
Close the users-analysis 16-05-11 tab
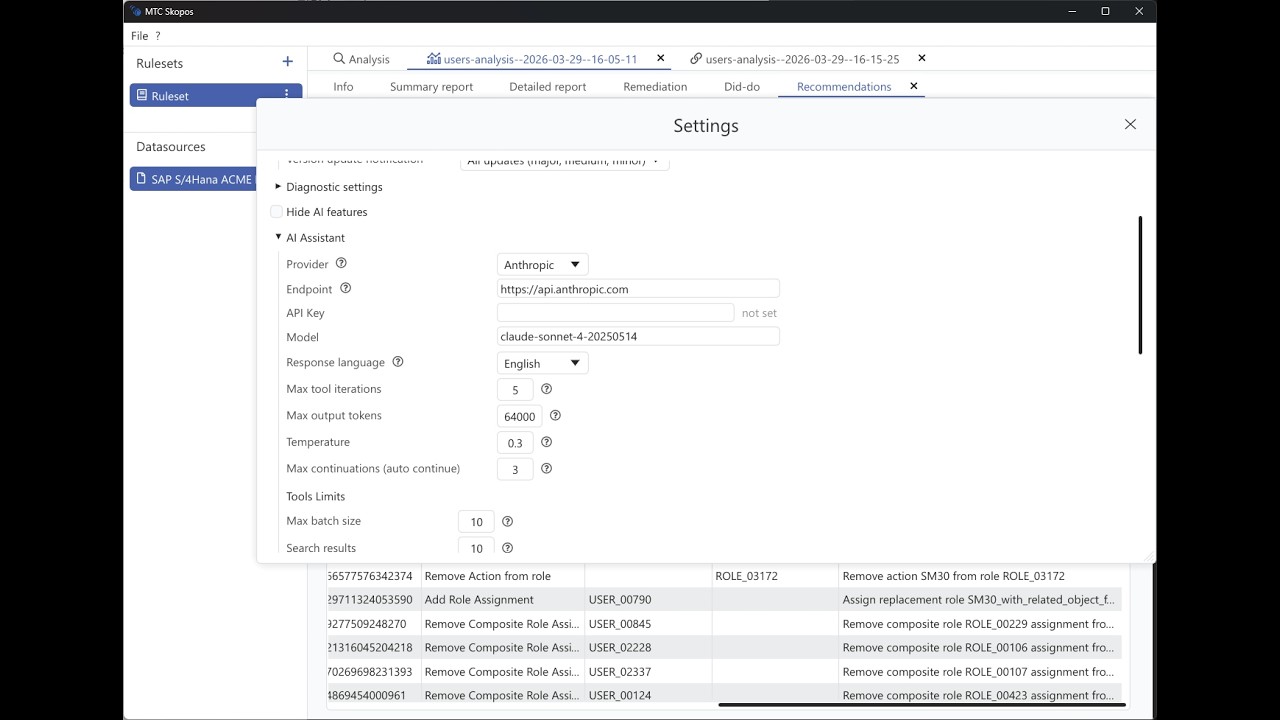pos(660,58)
